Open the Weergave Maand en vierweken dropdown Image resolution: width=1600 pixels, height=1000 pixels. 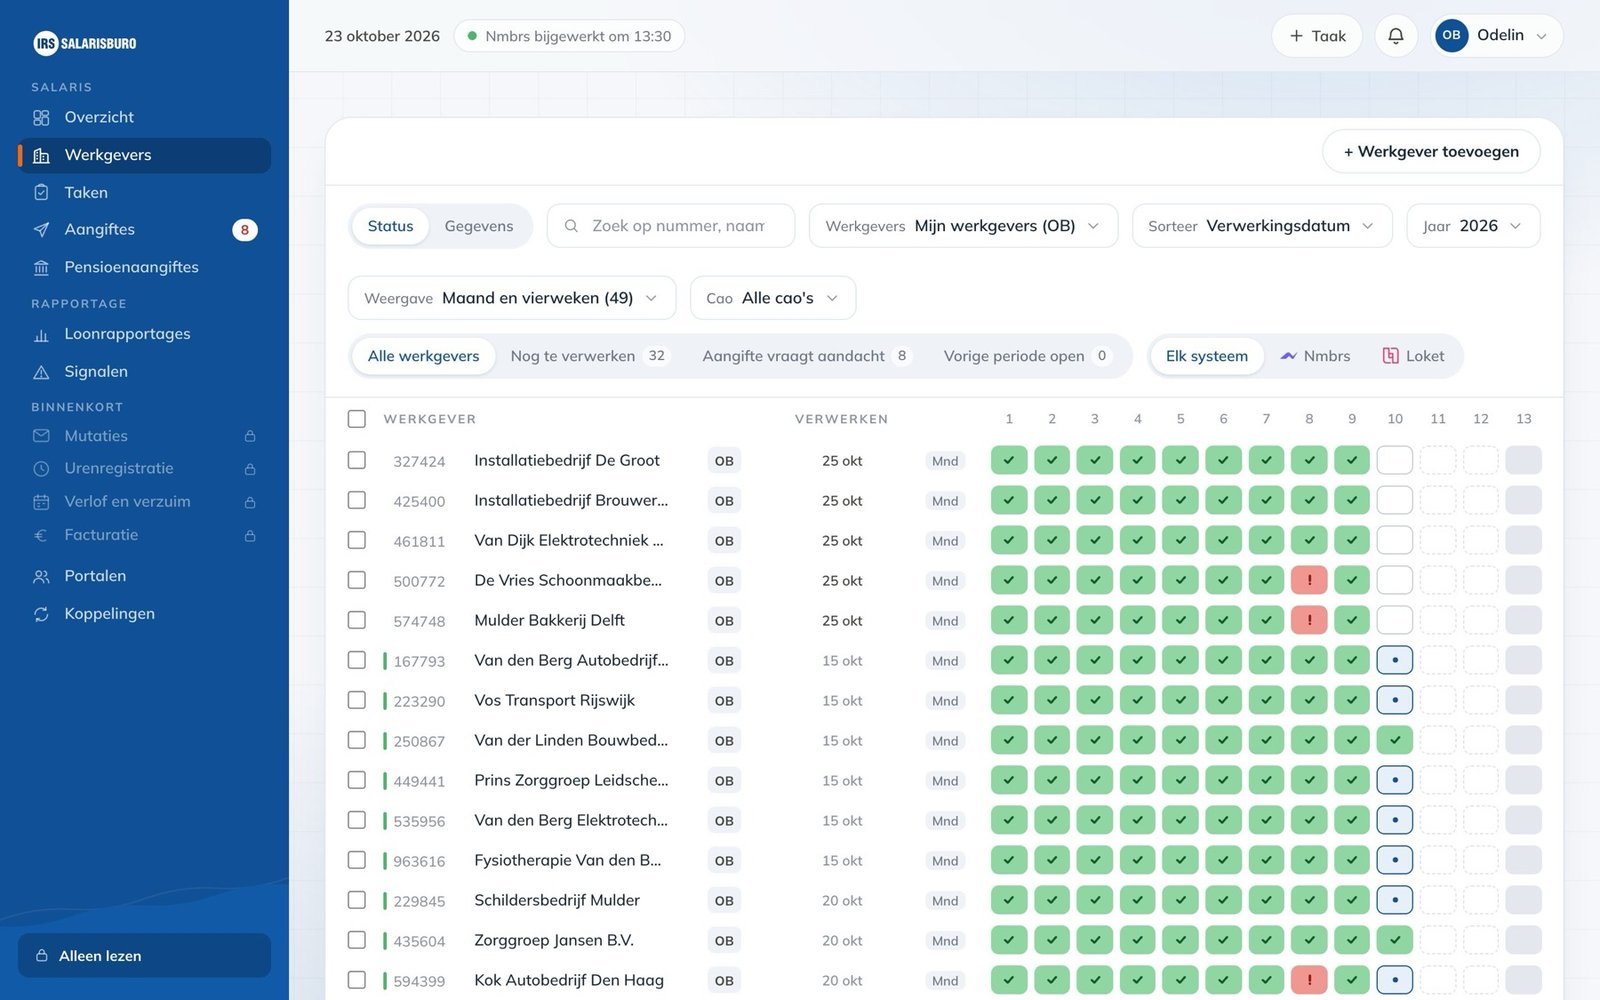(x=512, y=298)
